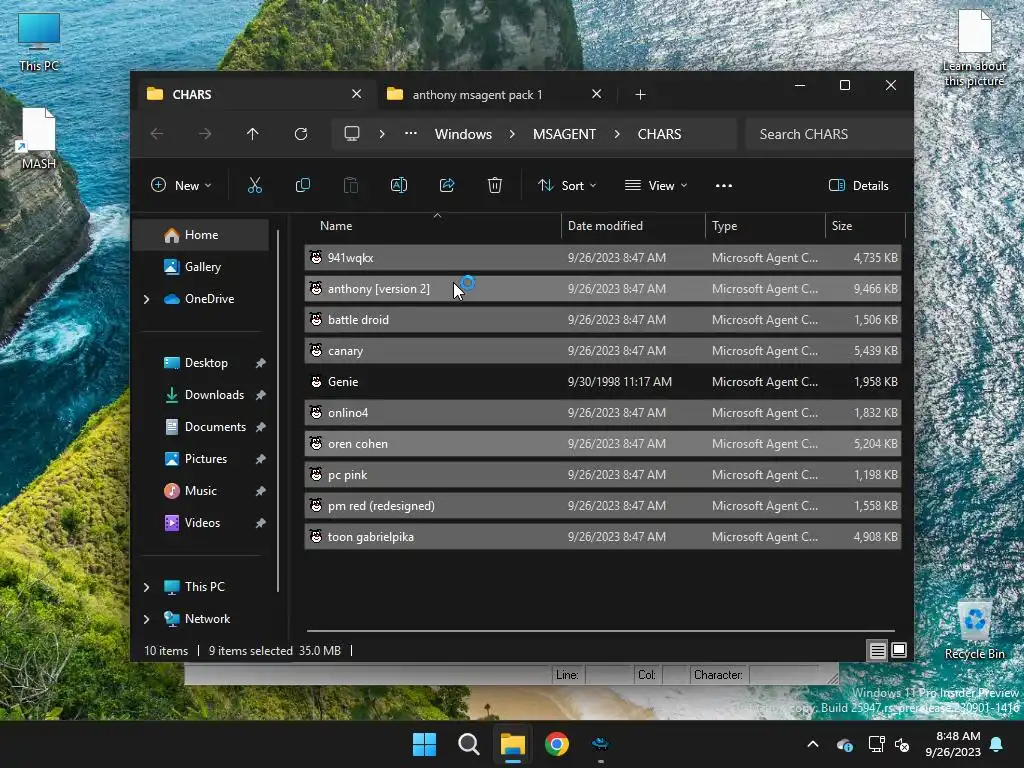1024x768 pixels.
Task: Select the battle droid file
Action: (x=603, y=320)
